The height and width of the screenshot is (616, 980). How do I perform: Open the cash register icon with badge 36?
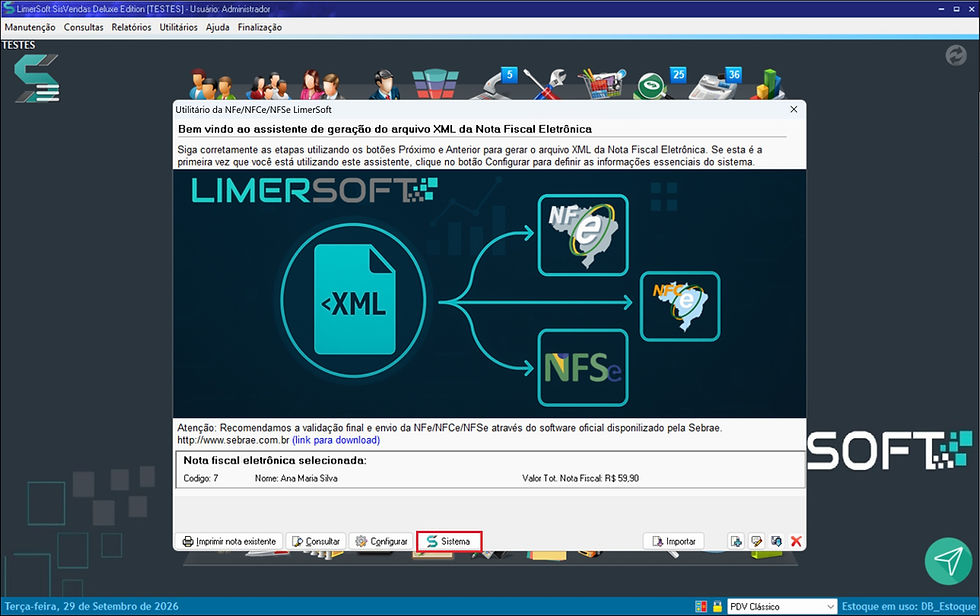click(714, 84)
